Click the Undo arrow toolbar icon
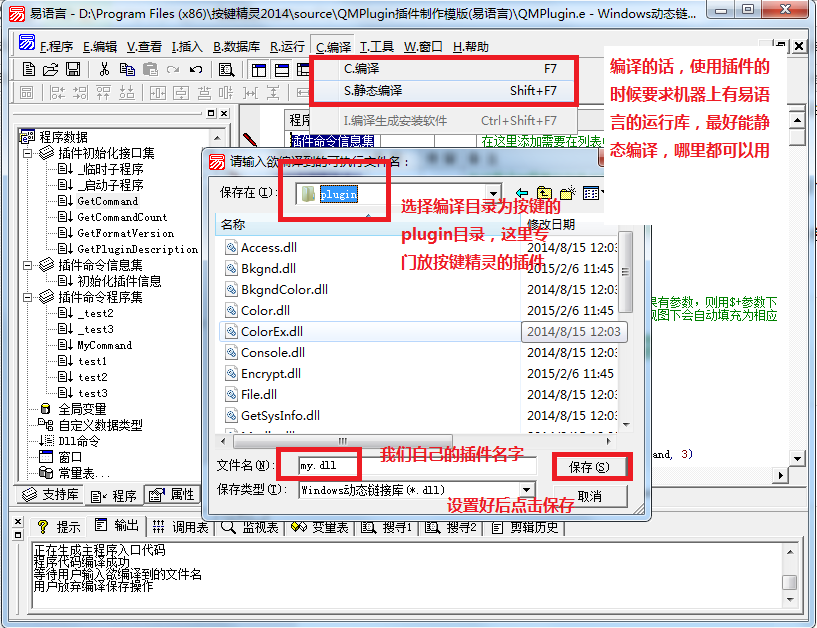Image resolution: width=817 pixels, height=628 pixels. point(196,69)
